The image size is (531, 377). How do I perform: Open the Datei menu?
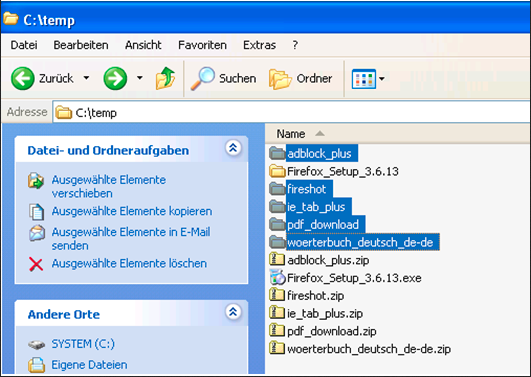click(24, 45)
